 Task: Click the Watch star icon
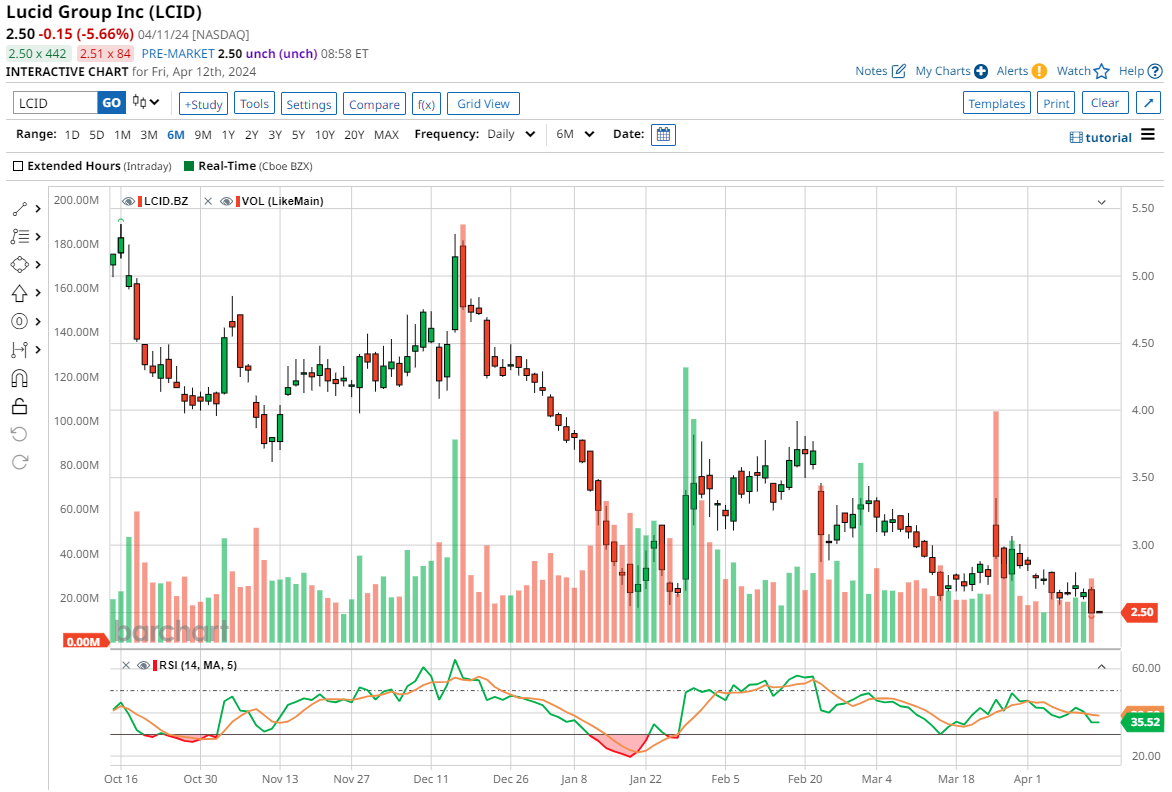click(x=1101, y=71)
